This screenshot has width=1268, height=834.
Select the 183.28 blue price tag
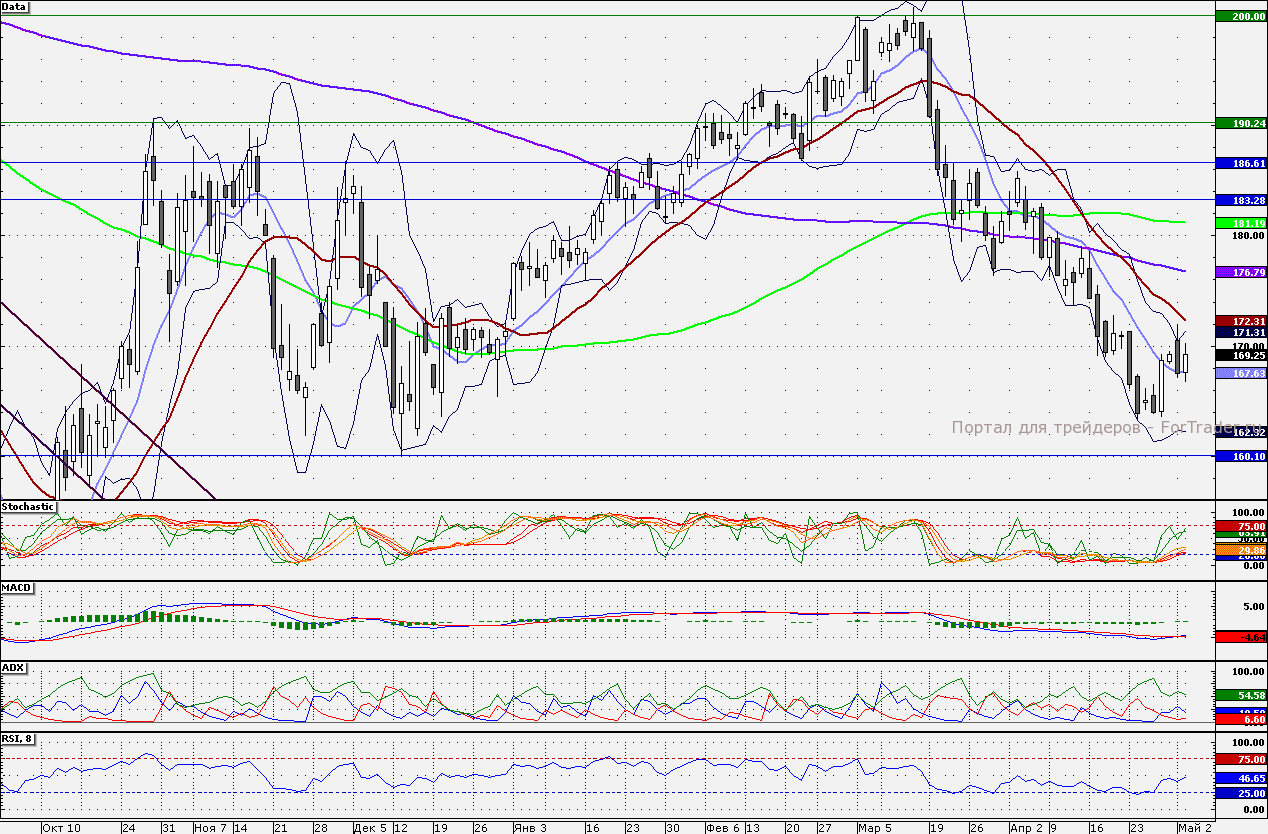(x=1240, y=200)
